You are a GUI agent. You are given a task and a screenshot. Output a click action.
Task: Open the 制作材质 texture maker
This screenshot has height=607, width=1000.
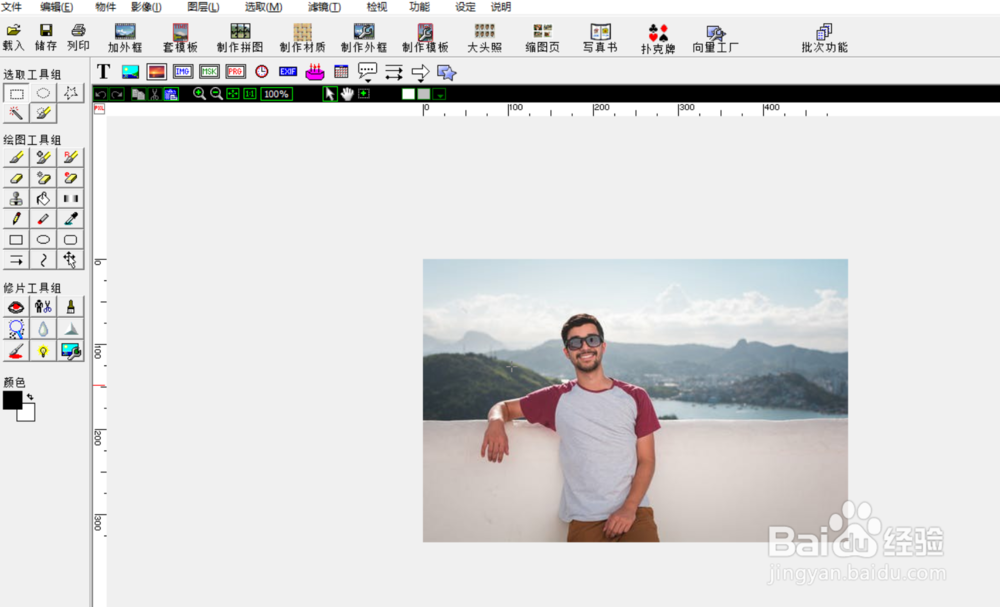302,38
